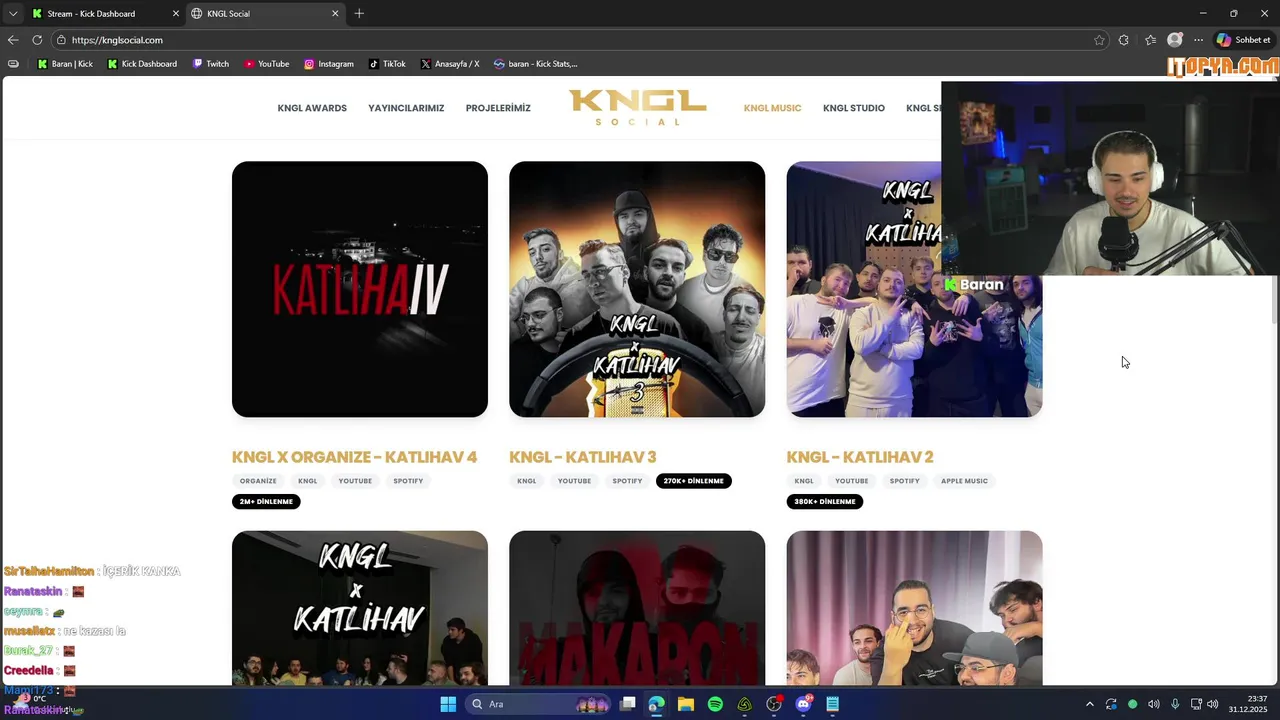Image resolution: width=1280 pixels, height=720 pixels.
Task: Add page to favorites star icon
Action: coord(1099,40)
